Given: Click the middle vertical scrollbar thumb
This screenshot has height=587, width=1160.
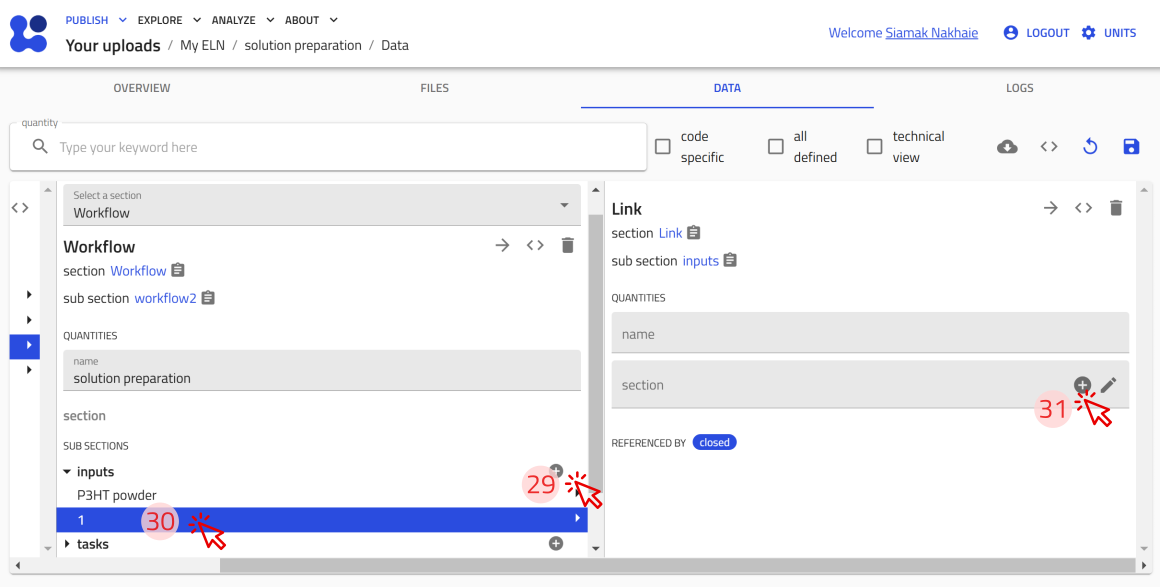Looking at the screenshot, I should point(596,354).
